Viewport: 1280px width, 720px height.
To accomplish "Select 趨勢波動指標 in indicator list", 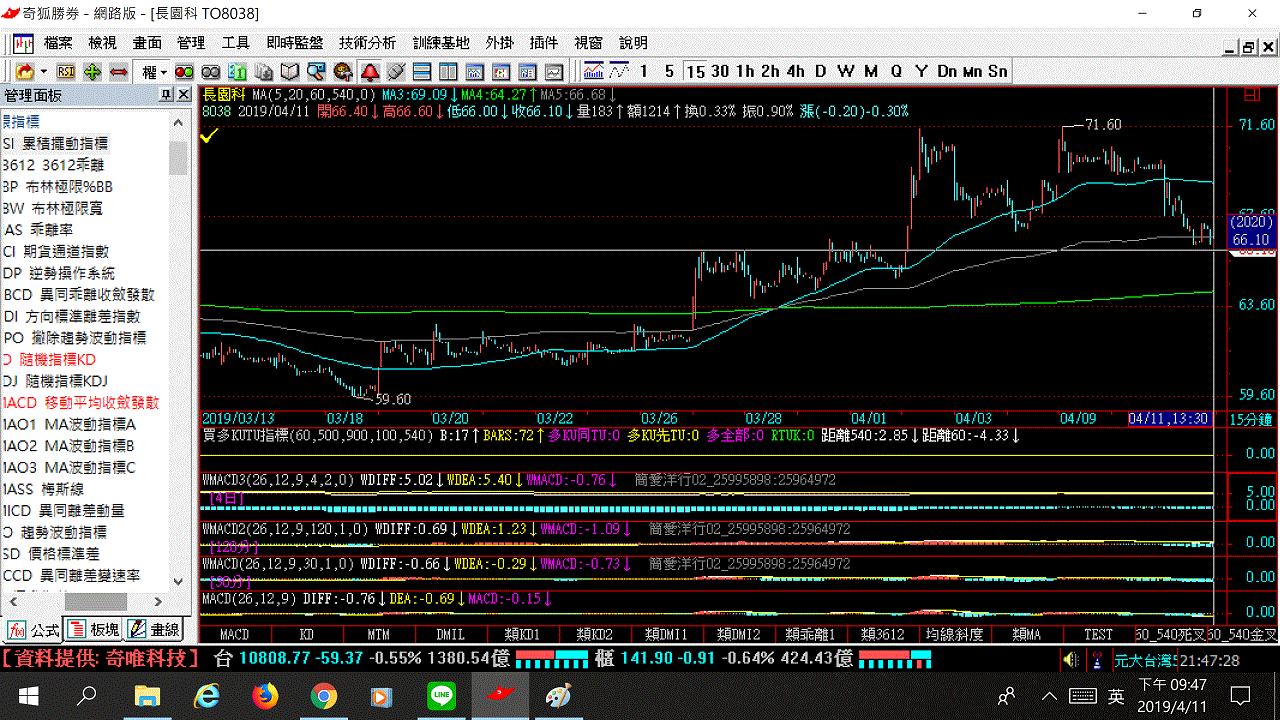I will click(x=62, y=532).
